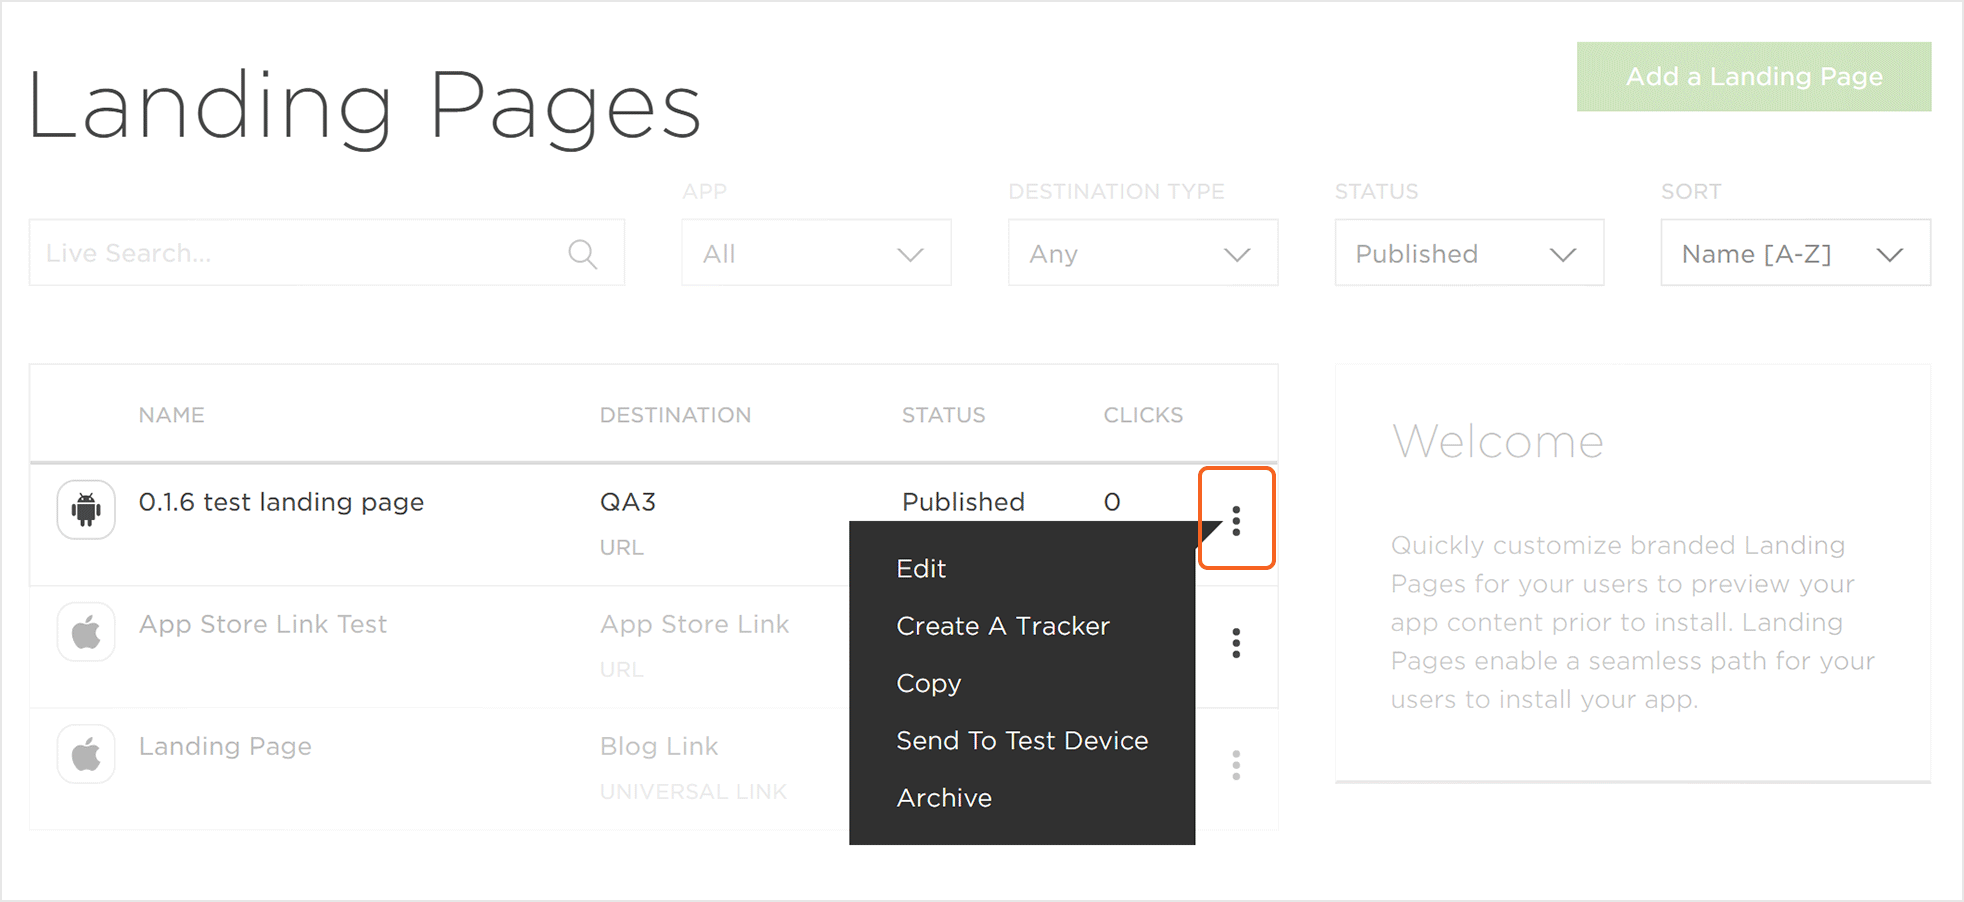The height and width of the screenshot is (902, 1964).
Task: Expand the Sort dropdown showing Name [A-Z]
Action: 1795,253
